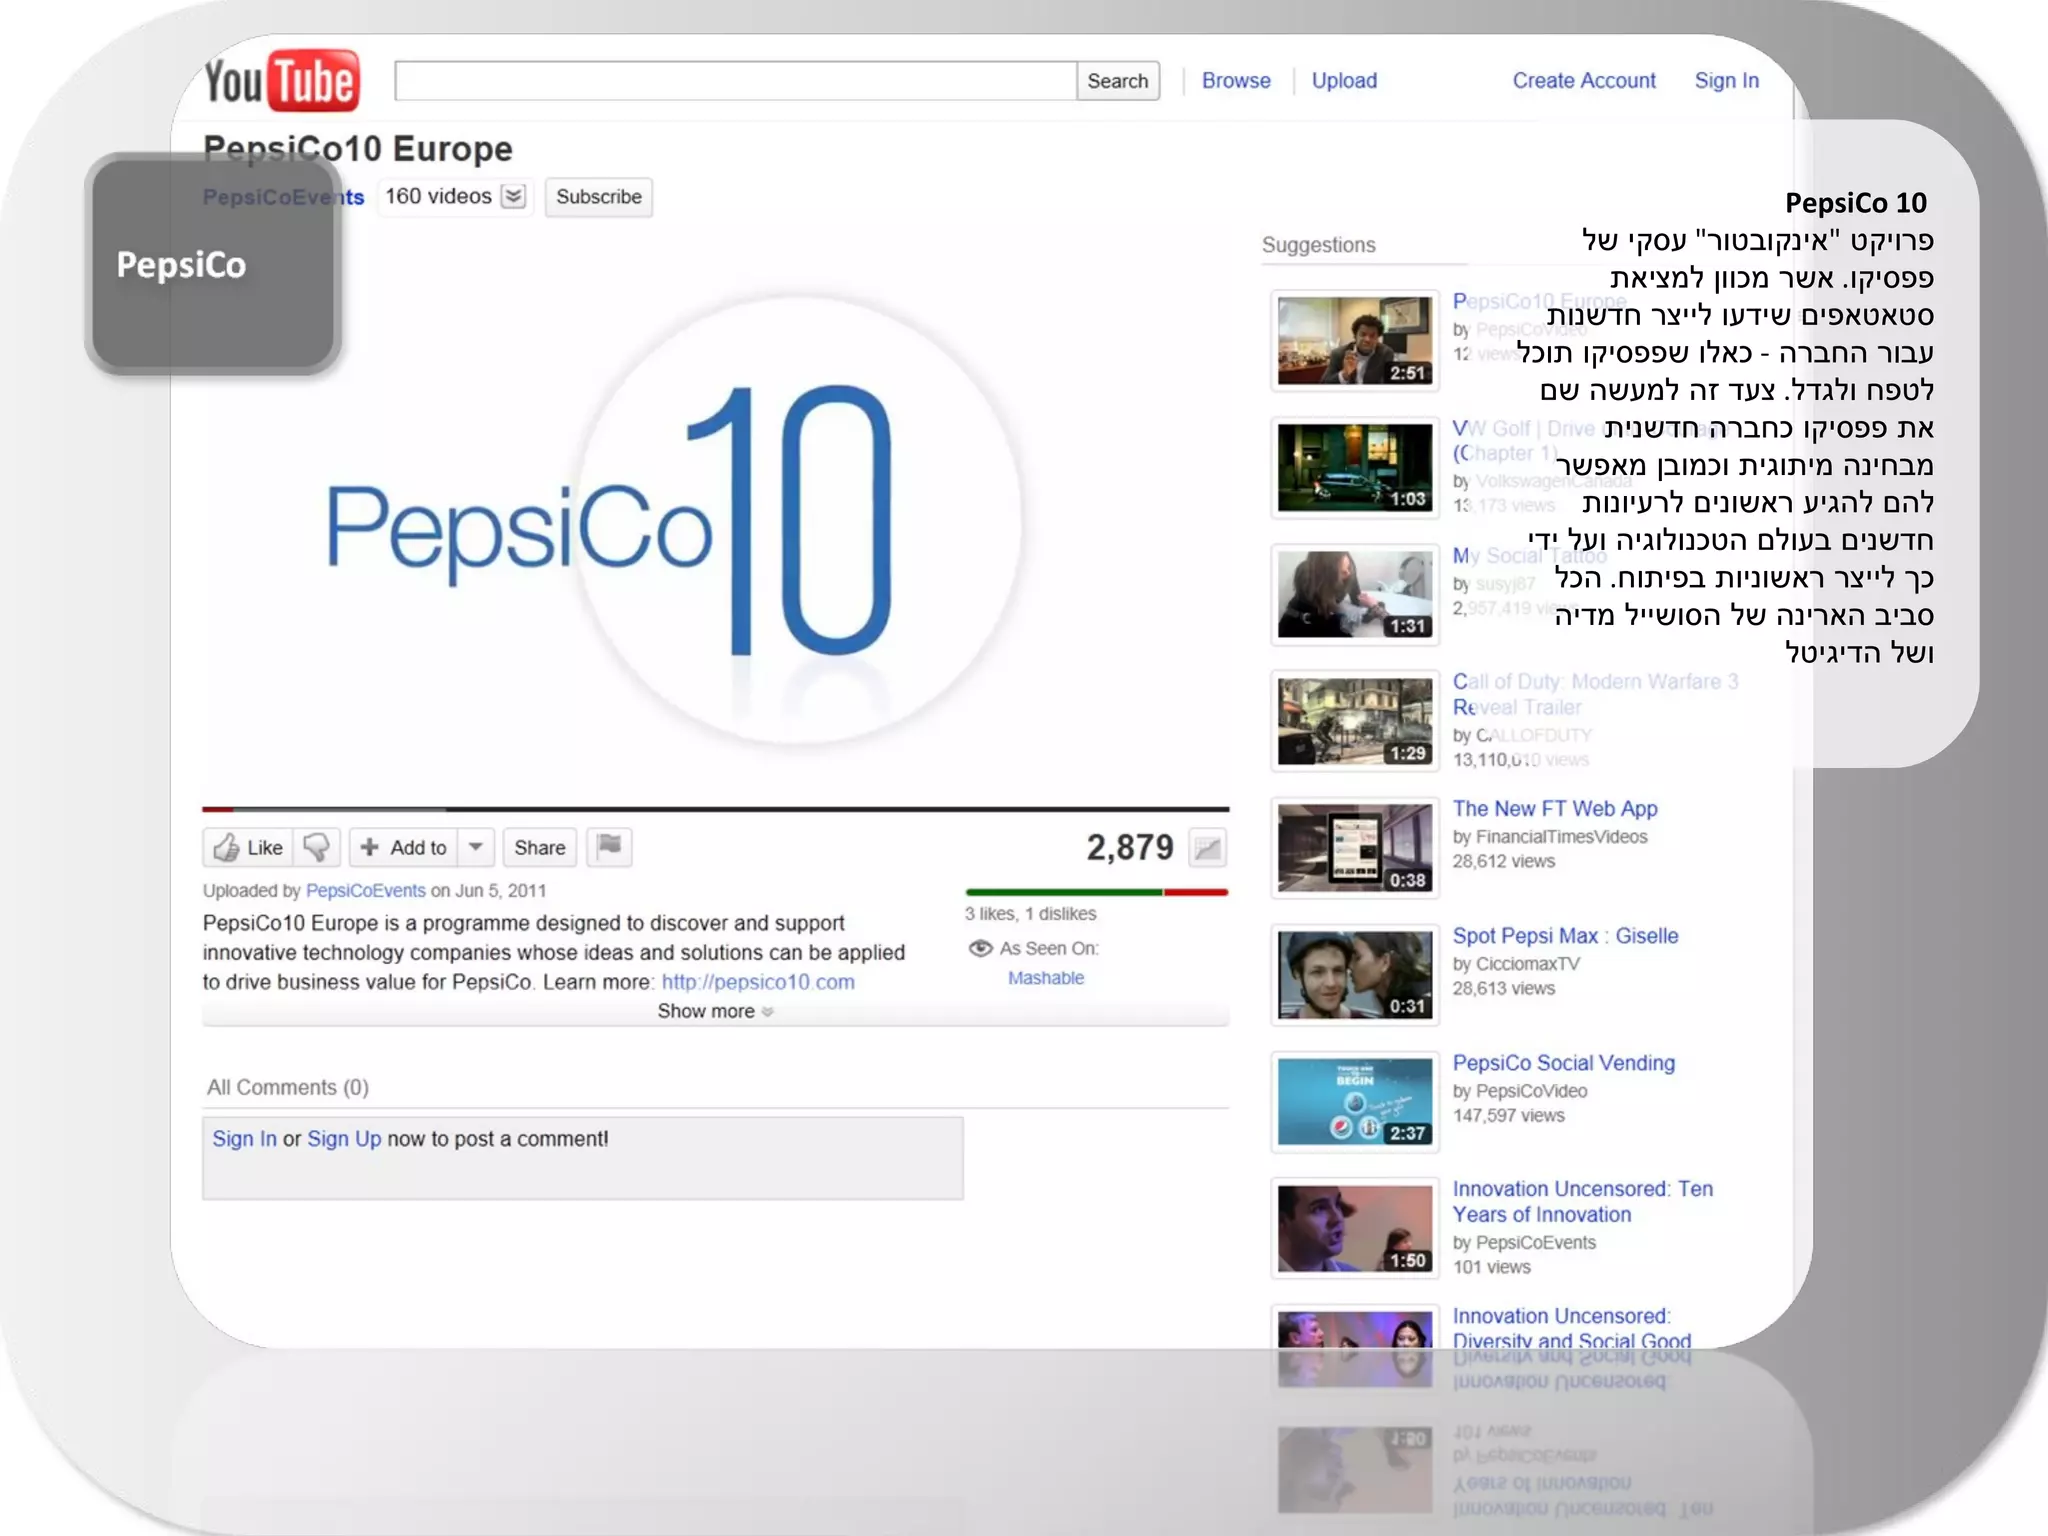Click the 'All Comments (0)' heading
This screenshot has width=2048, height=1536.
pos(288,1087)
